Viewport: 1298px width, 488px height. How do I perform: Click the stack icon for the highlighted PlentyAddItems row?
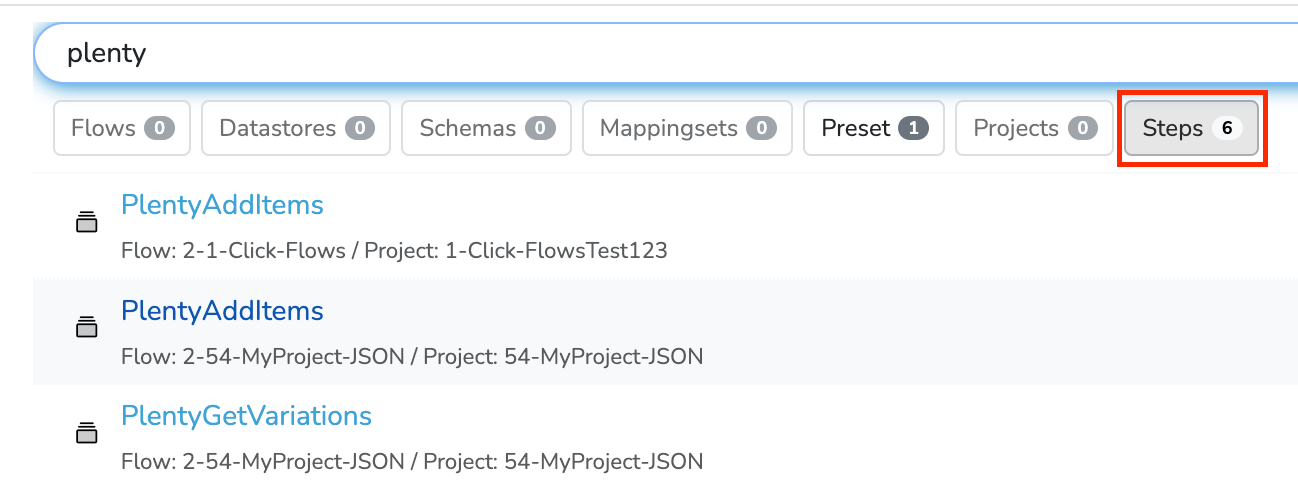click(87, 327)
